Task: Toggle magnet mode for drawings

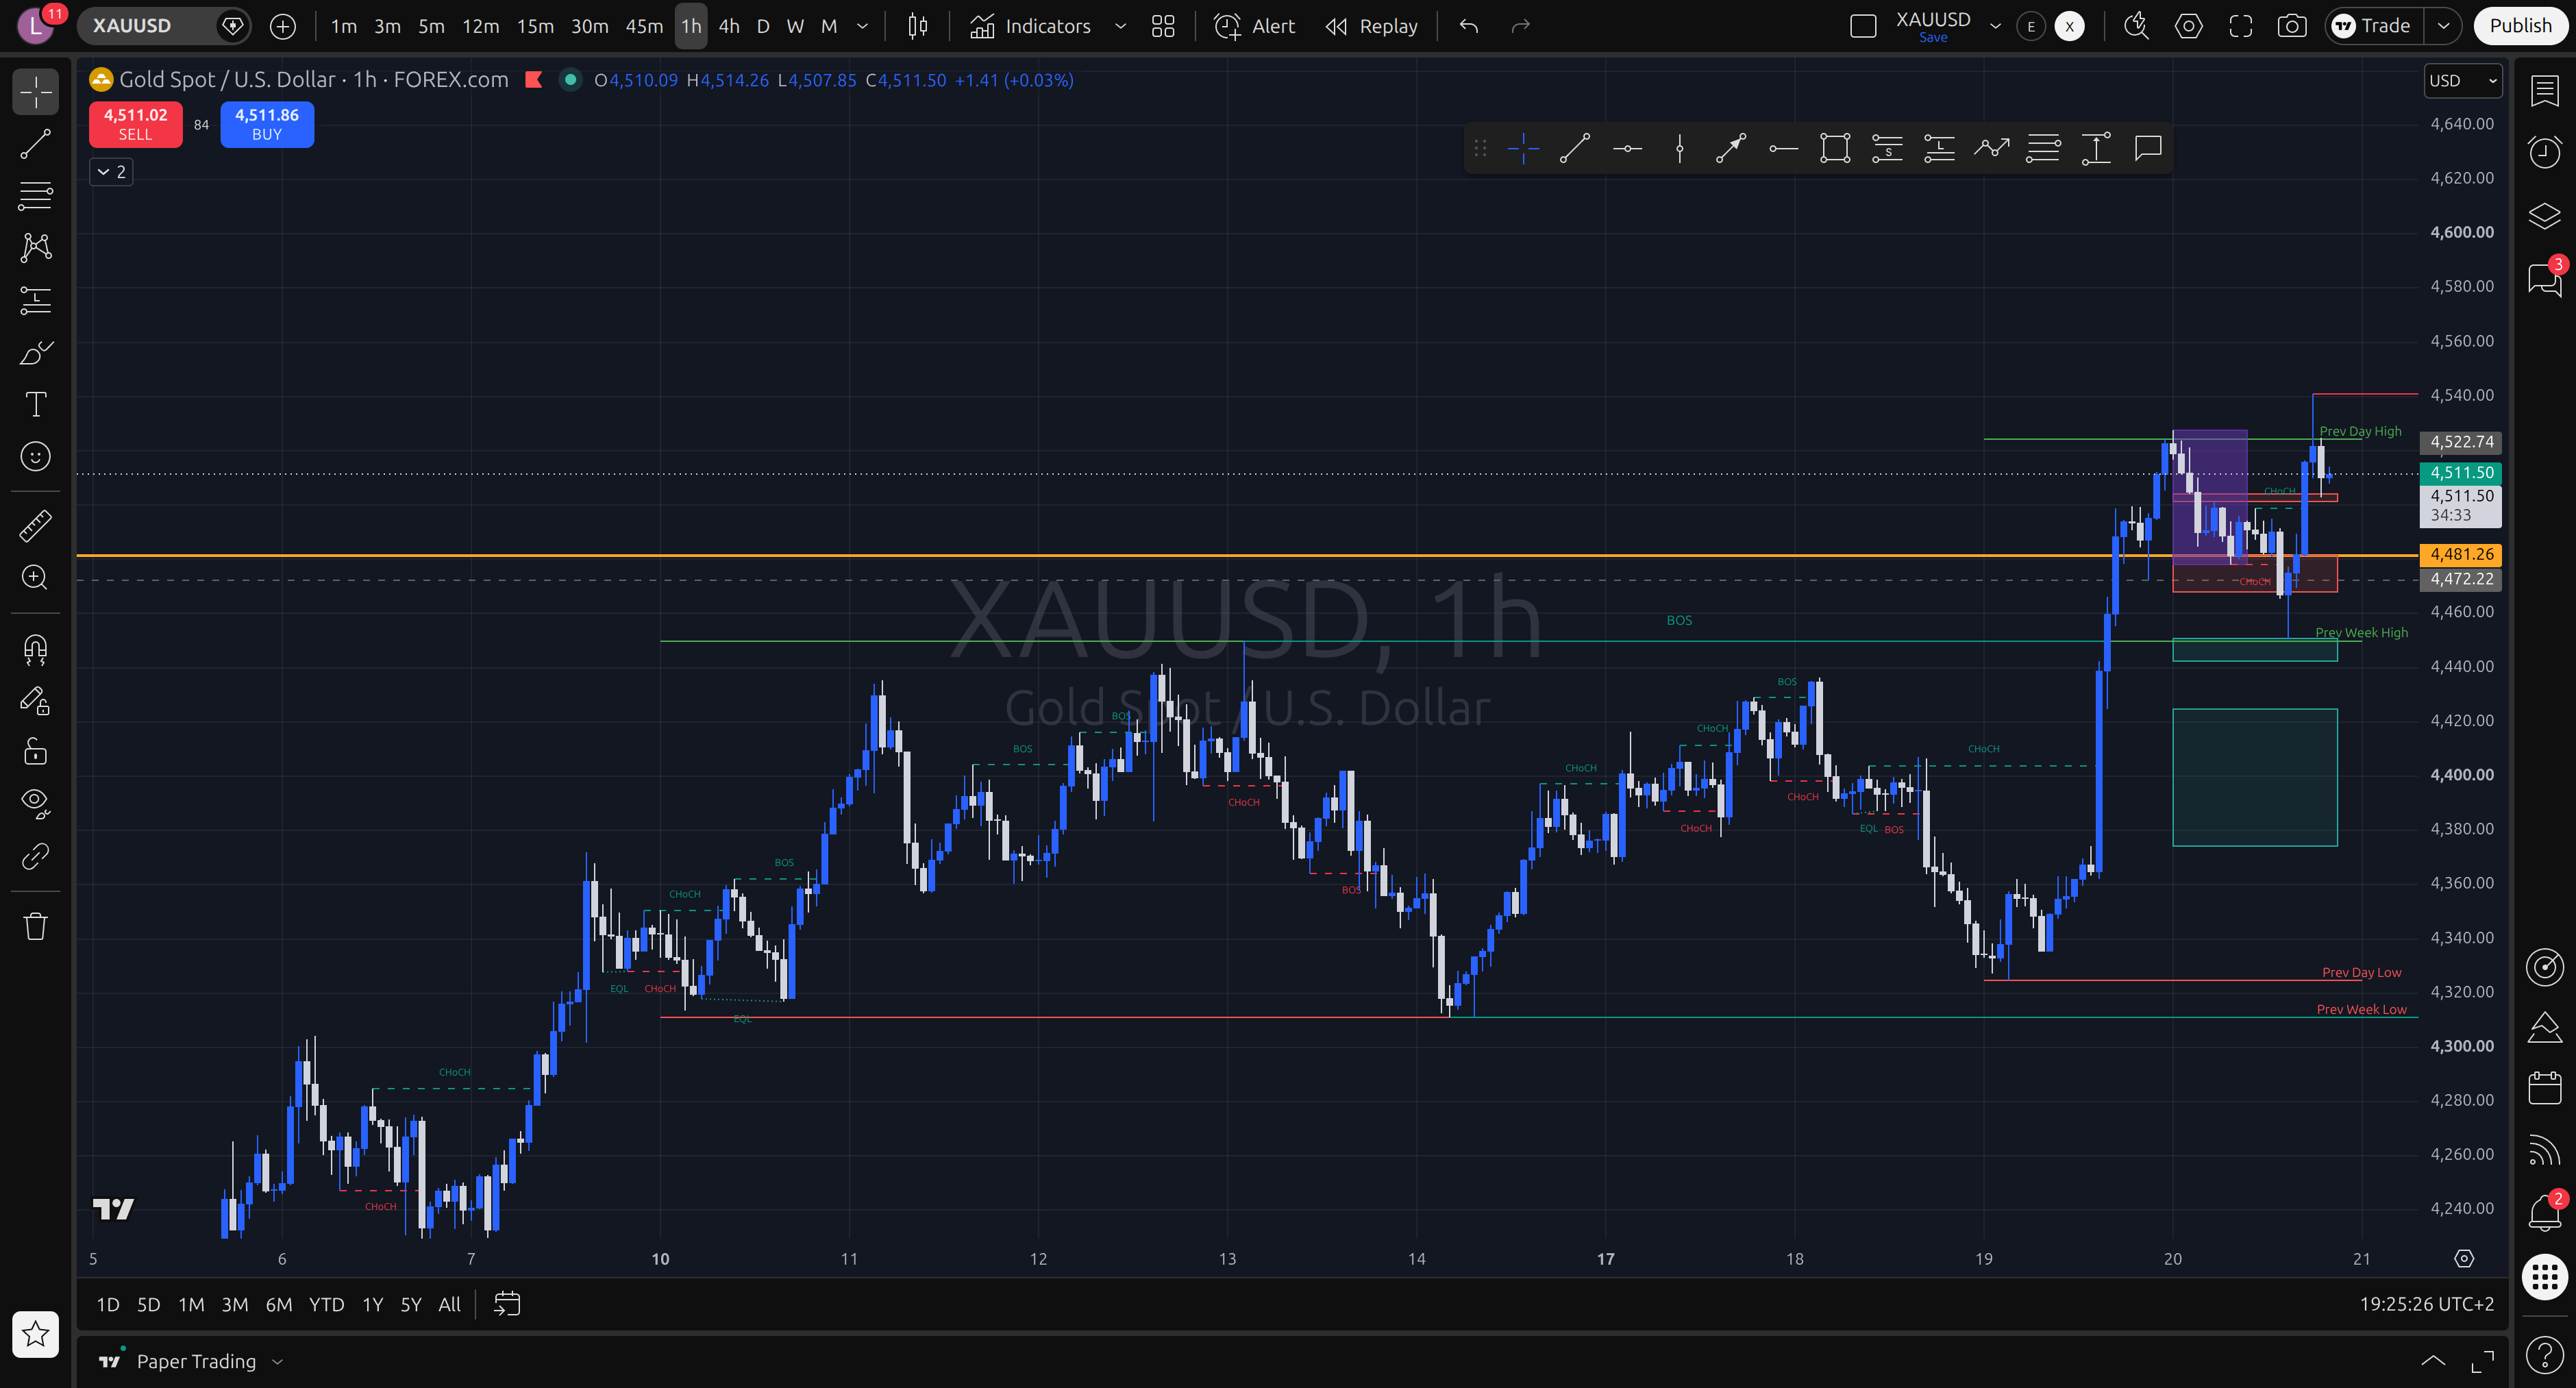Action: coord(36,650)
